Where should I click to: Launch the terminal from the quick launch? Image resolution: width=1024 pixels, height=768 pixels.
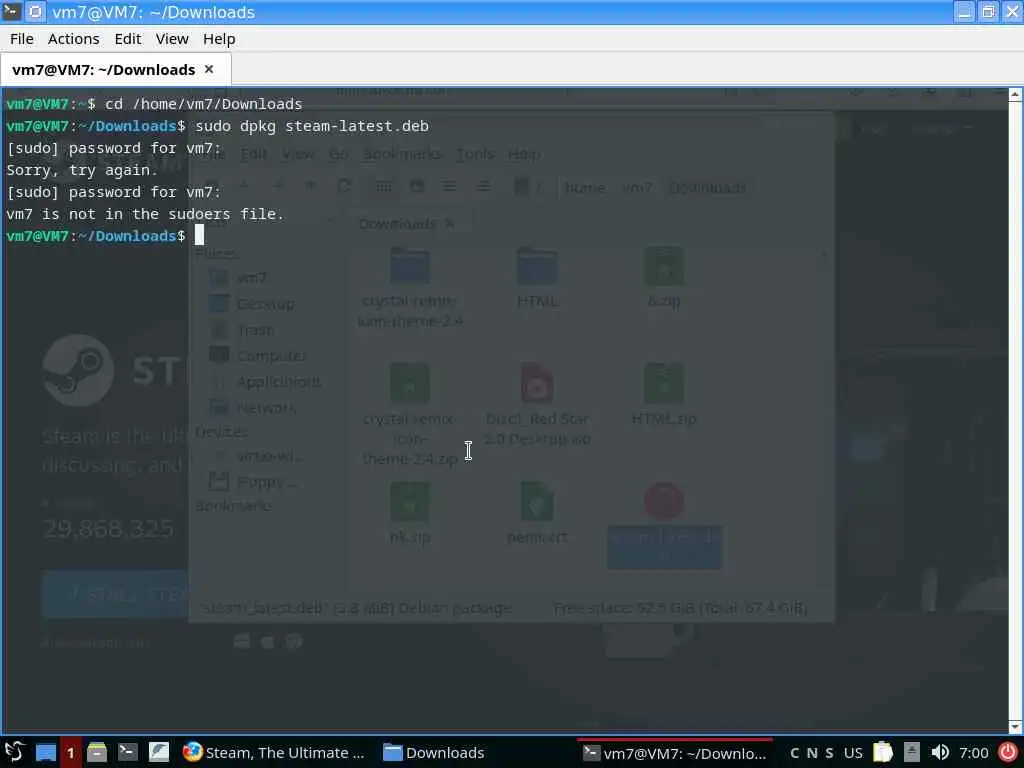[x=127, y=752]
